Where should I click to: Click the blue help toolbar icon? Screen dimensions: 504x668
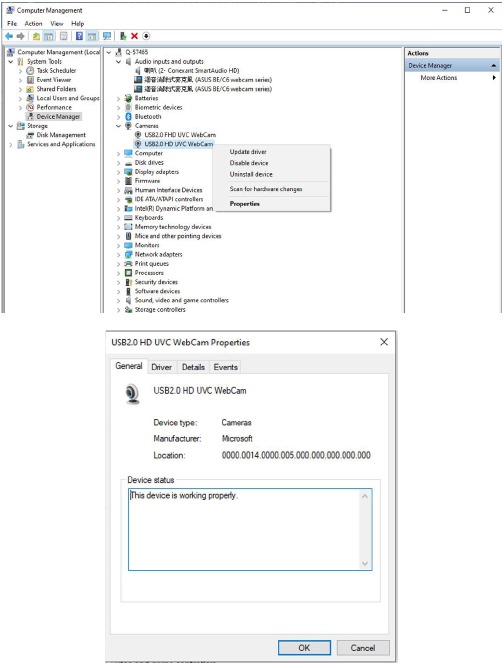point(79,36)
